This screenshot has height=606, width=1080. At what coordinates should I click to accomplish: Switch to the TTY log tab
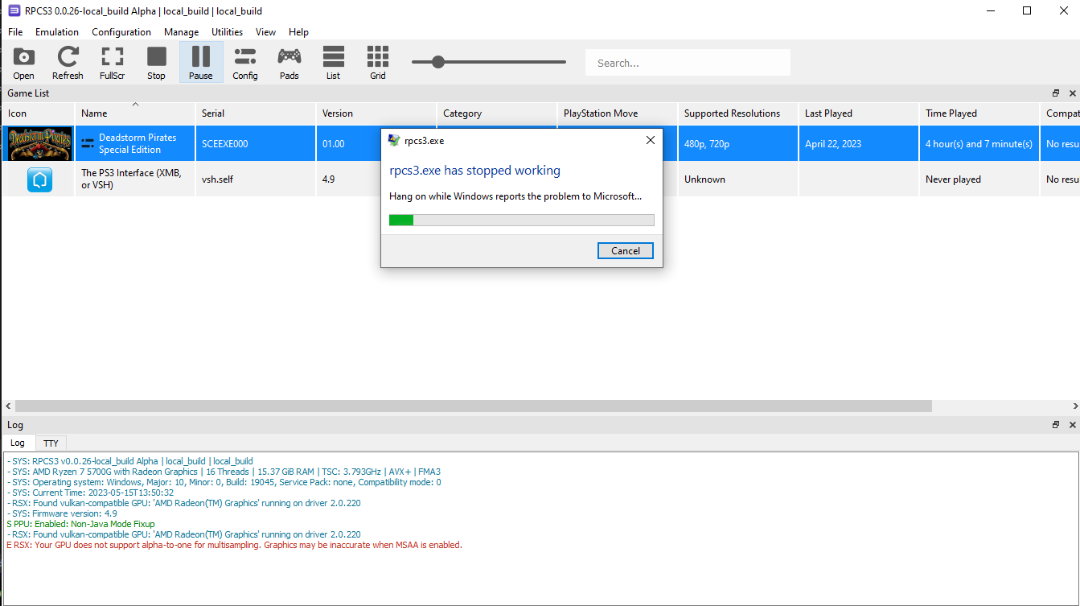51,443
